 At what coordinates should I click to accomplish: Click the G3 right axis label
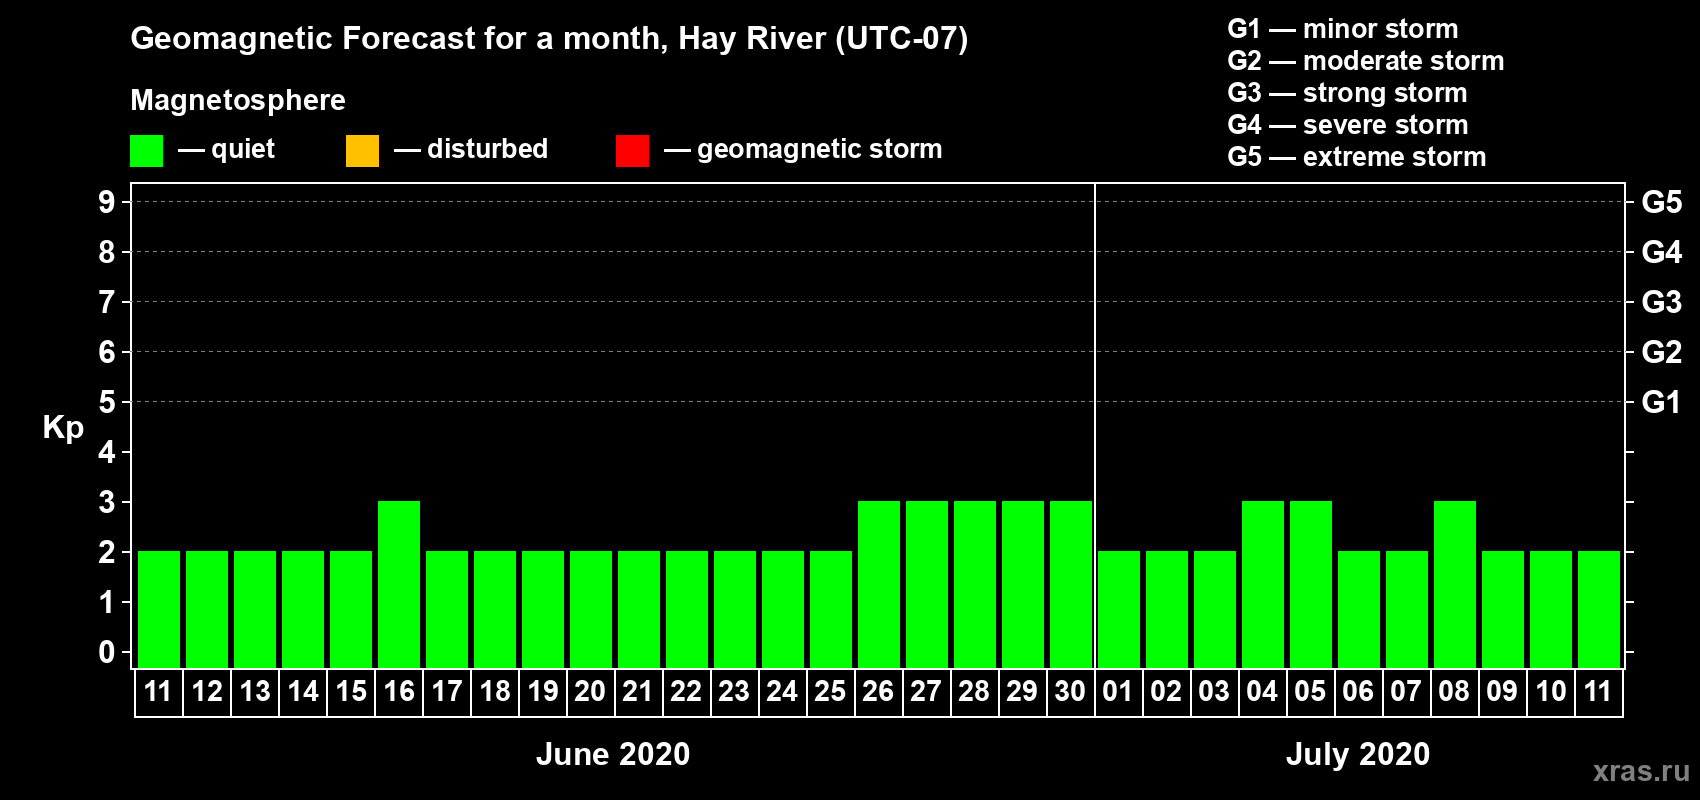(x=1661, y=302)
